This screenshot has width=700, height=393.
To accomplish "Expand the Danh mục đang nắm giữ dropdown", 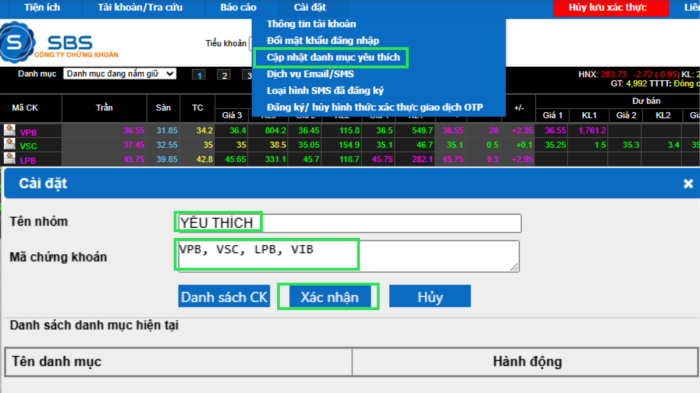I will 120,74.
